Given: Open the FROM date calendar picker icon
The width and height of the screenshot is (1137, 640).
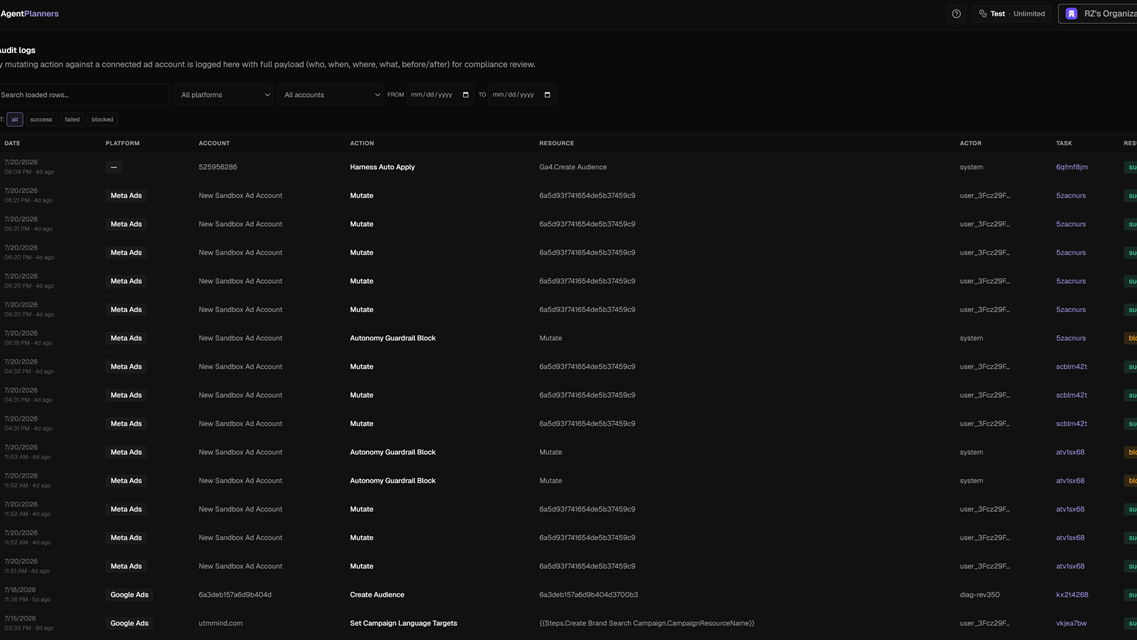Looking at the screenshot, I should [x=466, y=95].
